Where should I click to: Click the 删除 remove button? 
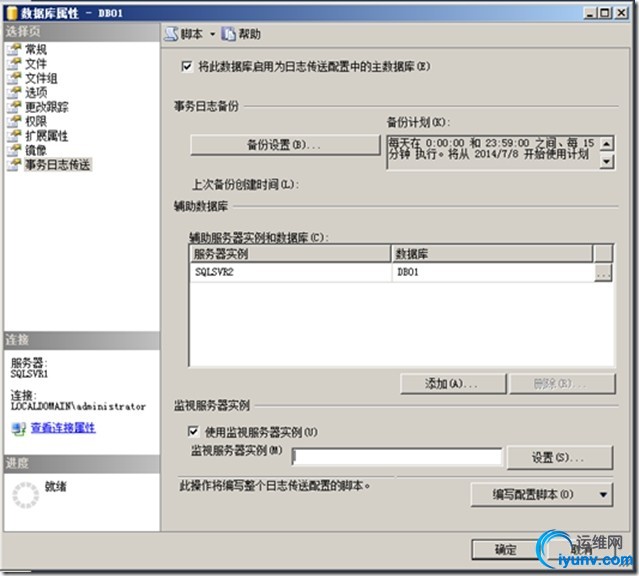(x=562, y=384)
